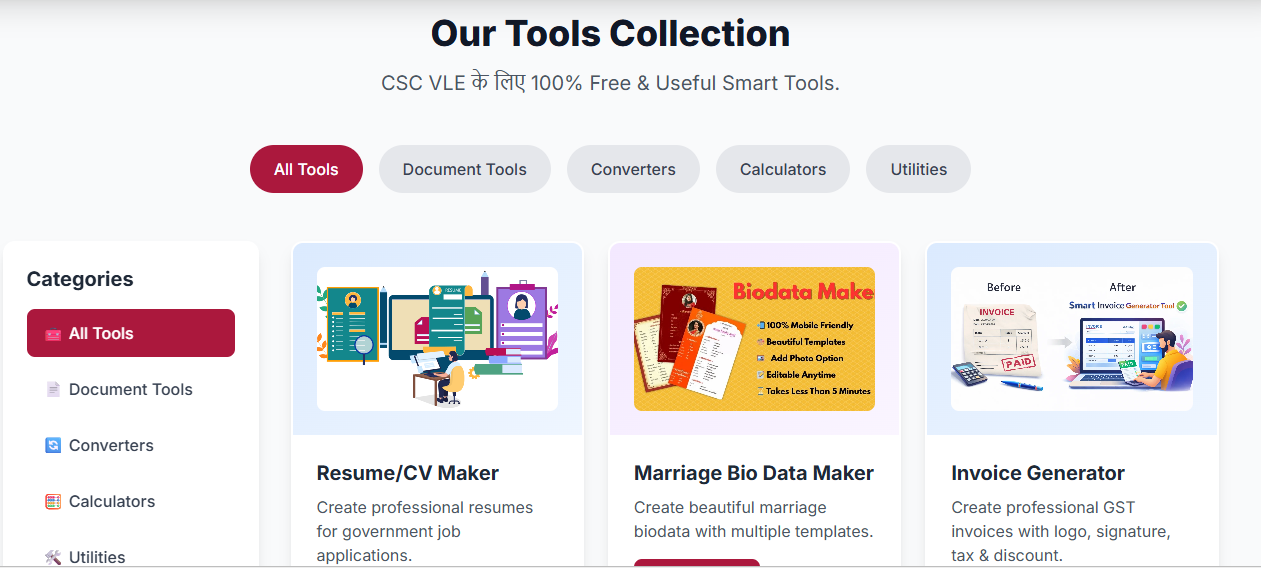This screenshot has height=568, width=1261.
Task: Click the Calculators sidebar abacus icon
Action: click(x=53, y=502)
